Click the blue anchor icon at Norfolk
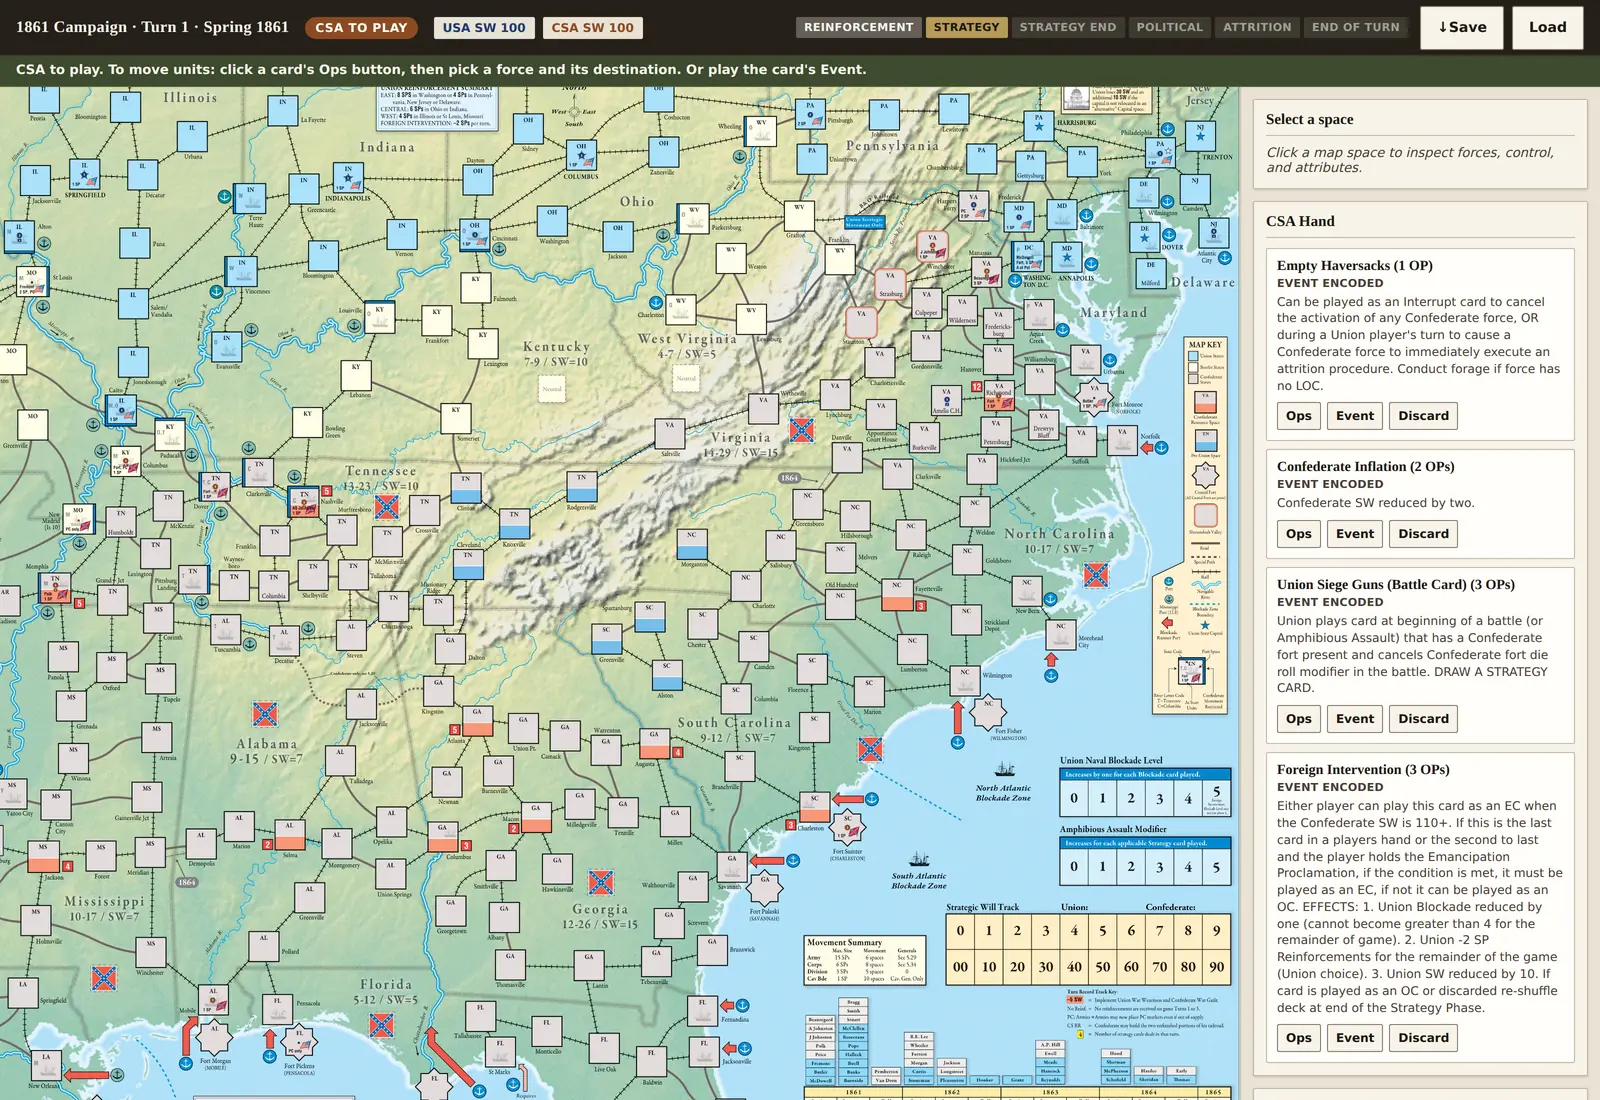1600x1100 pixels. click(1161, 448)
